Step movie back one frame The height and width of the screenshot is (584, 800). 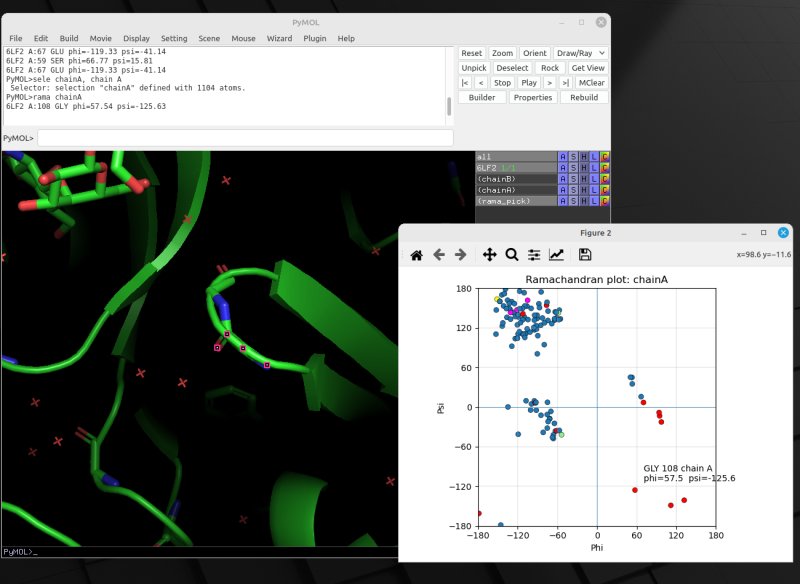tap(481, 83)
